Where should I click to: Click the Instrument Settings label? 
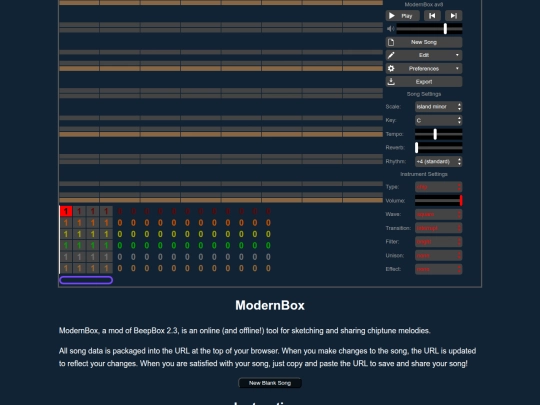point(424,174)
